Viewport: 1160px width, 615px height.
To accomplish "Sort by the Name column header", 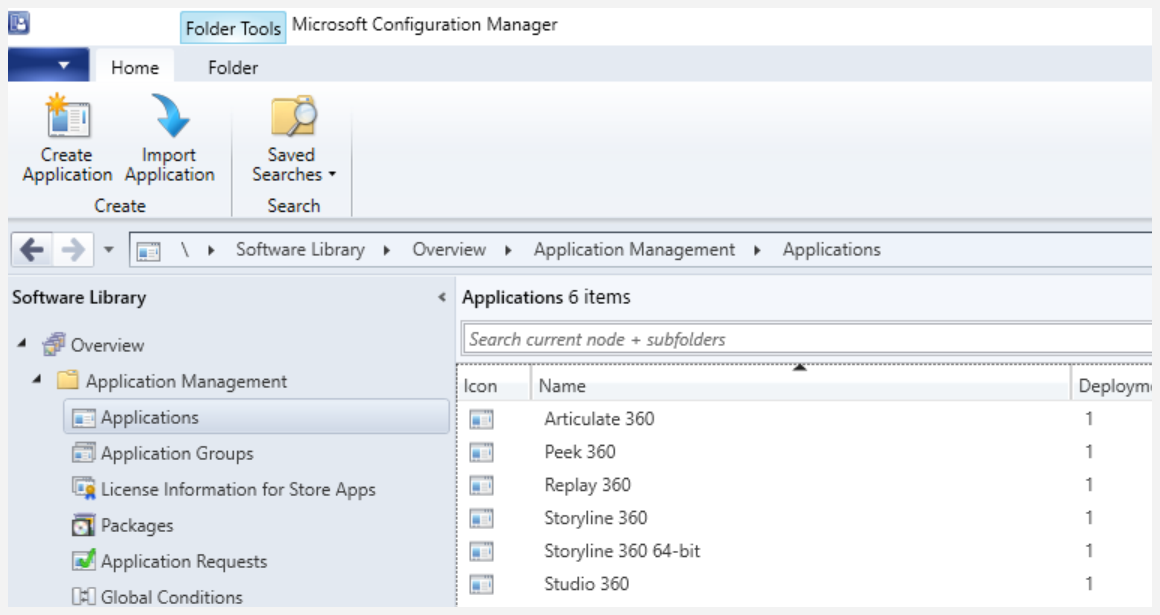I will (800, 386).
